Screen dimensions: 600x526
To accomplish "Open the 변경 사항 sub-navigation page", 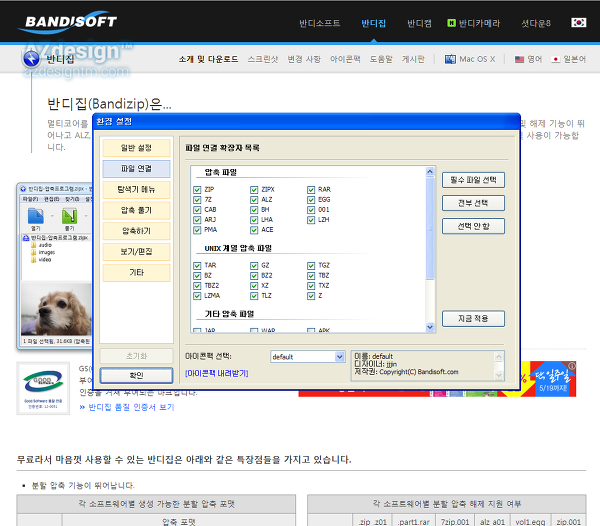I will click(304, 59).
